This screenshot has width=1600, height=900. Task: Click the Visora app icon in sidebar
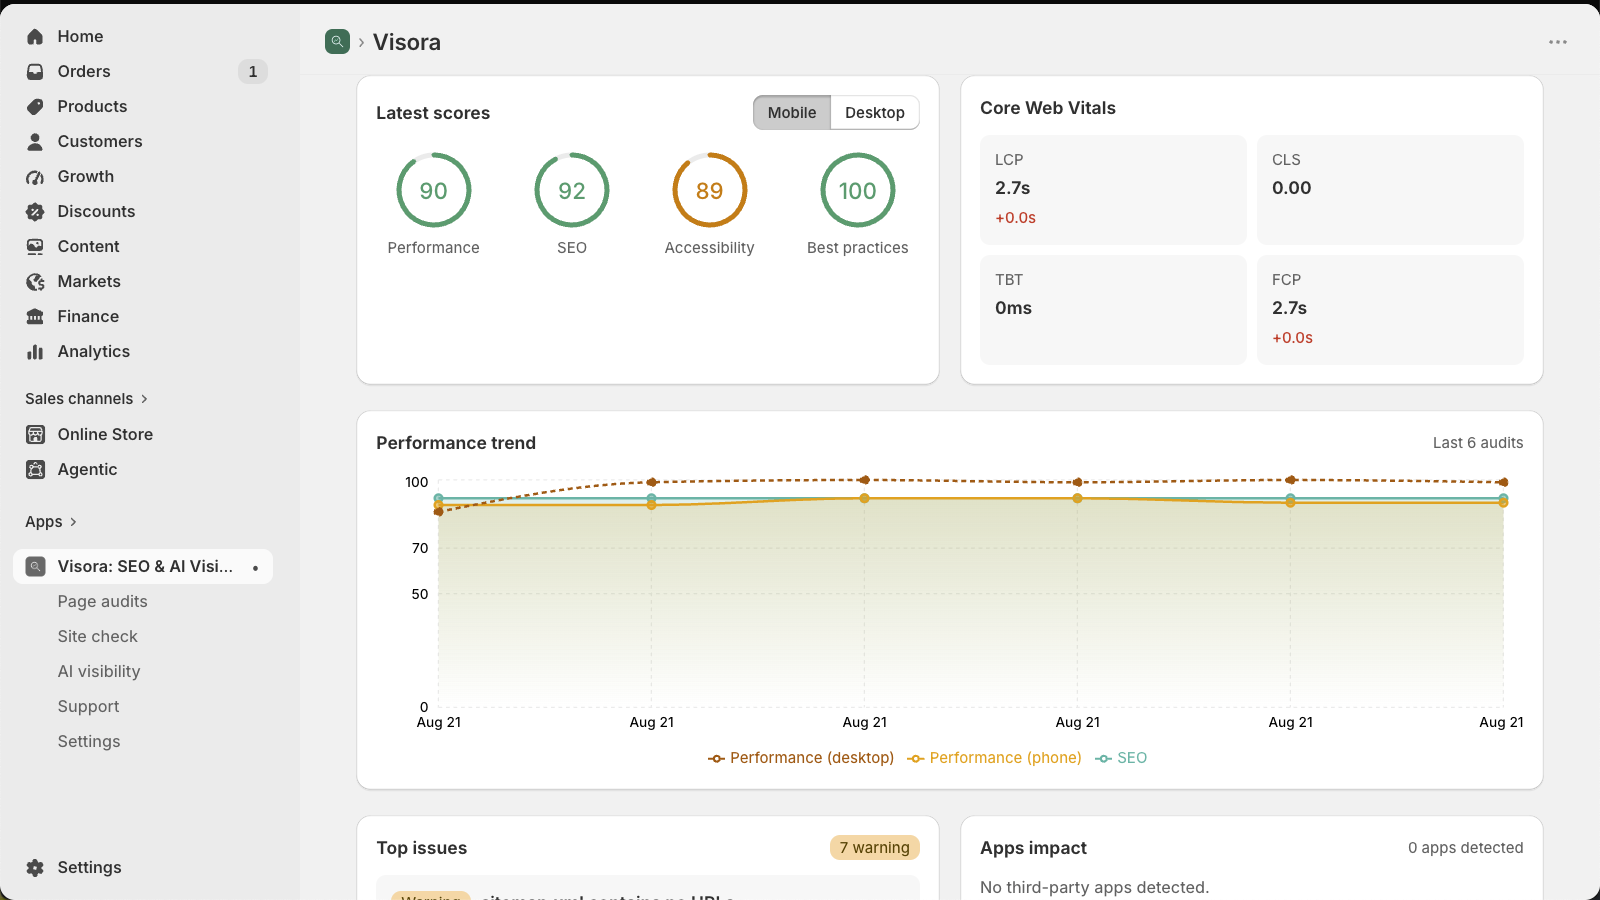pyautogui.click(x=35, y=567)
